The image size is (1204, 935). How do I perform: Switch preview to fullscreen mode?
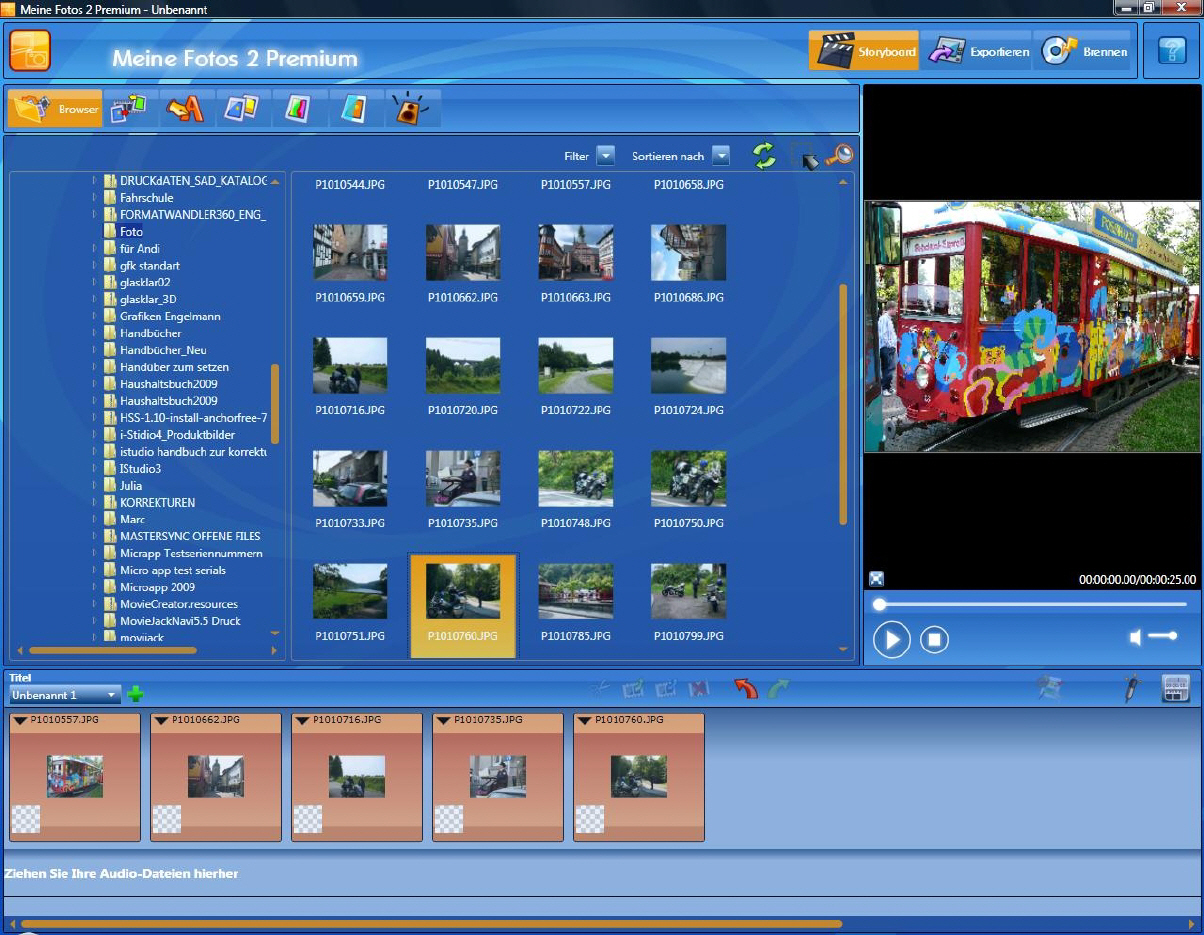[x=876, y=579]
